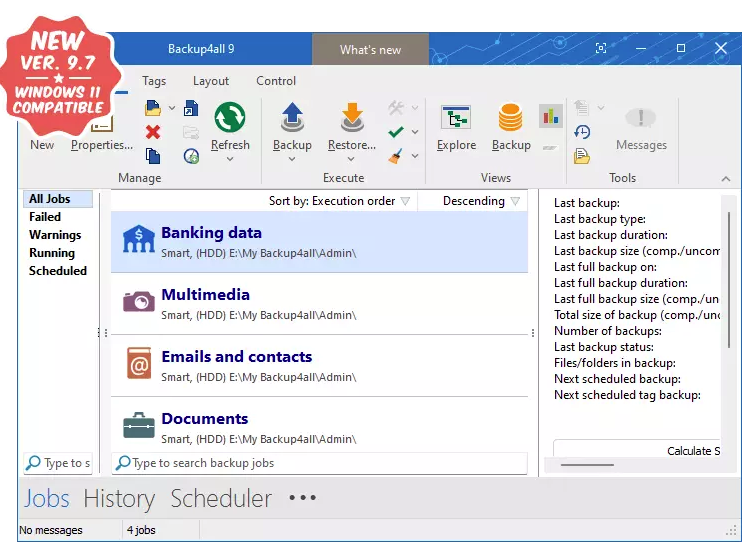Switch to the Layout ribbon tab
The width and height of the screenshot is (747, 551).
211,81
